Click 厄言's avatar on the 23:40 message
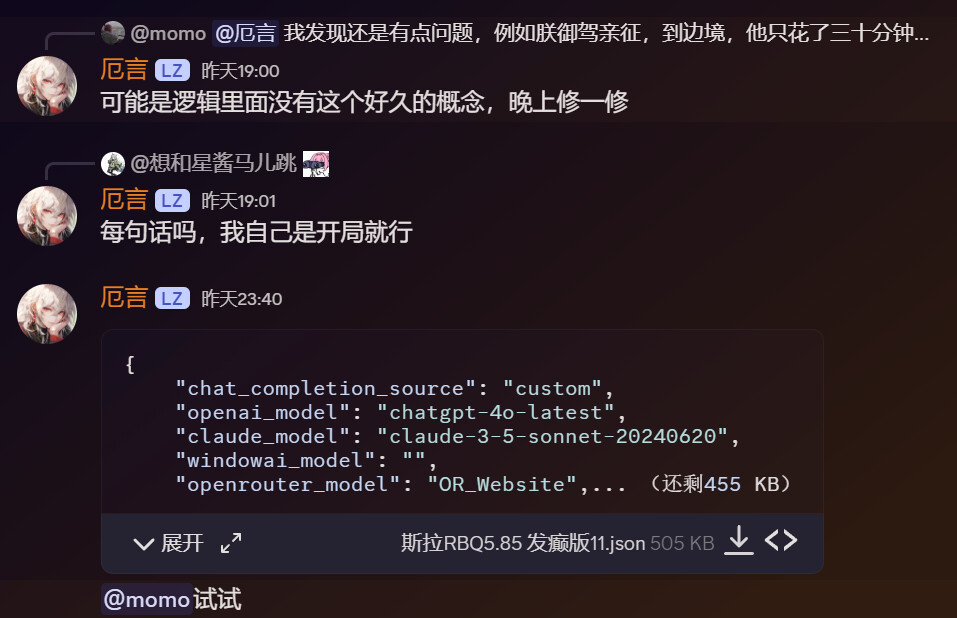Image resolution: width=957 pixels, height=618 pixels. tap(47, 314)
